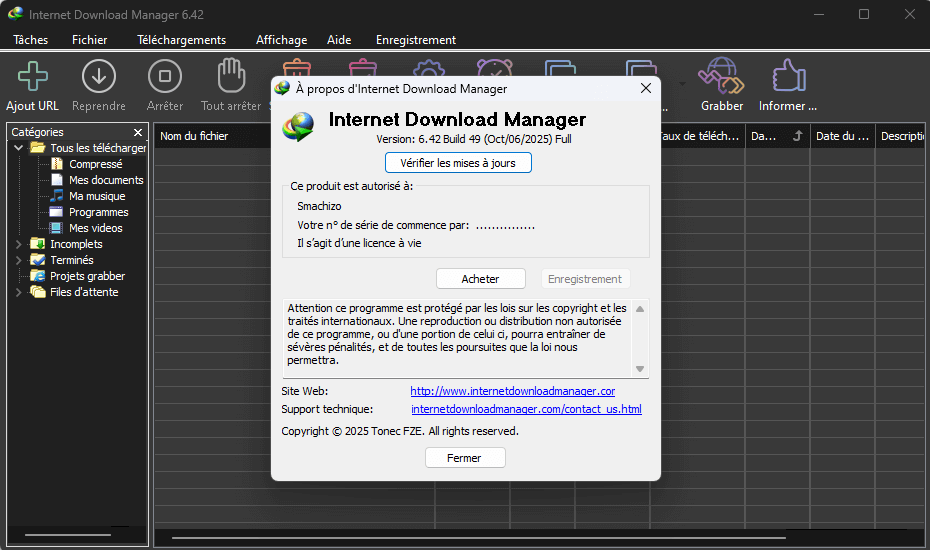Open the Enregistrement menu
This screenshot has height=550, width=930.
click(416, 40)
